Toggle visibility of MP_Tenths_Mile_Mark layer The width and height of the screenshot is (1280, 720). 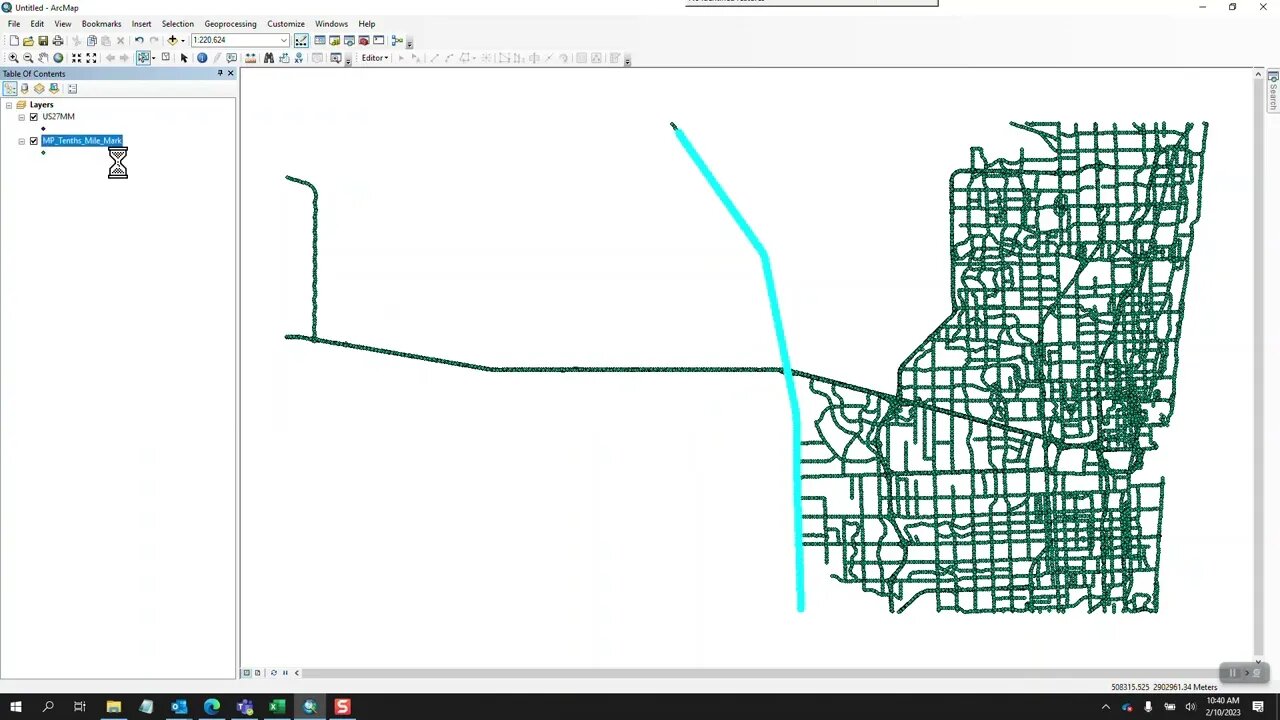[33, 141]
